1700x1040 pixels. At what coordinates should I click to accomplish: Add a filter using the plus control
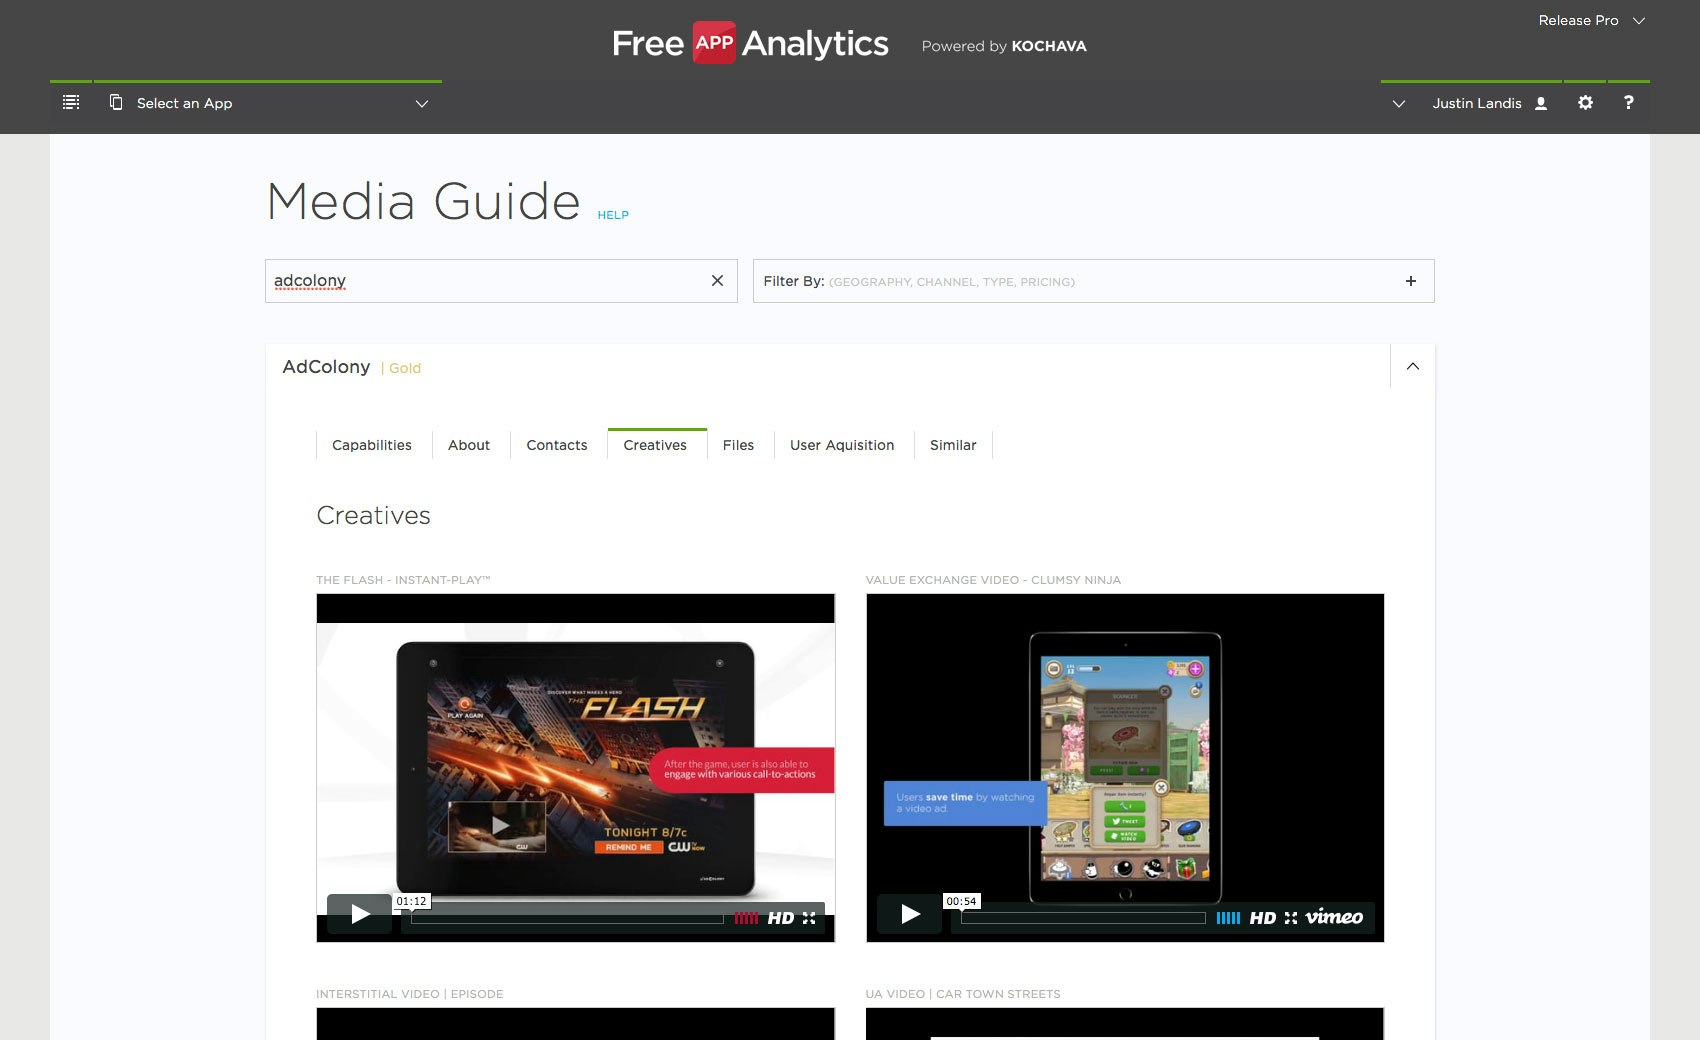[x=1411, y=281]
